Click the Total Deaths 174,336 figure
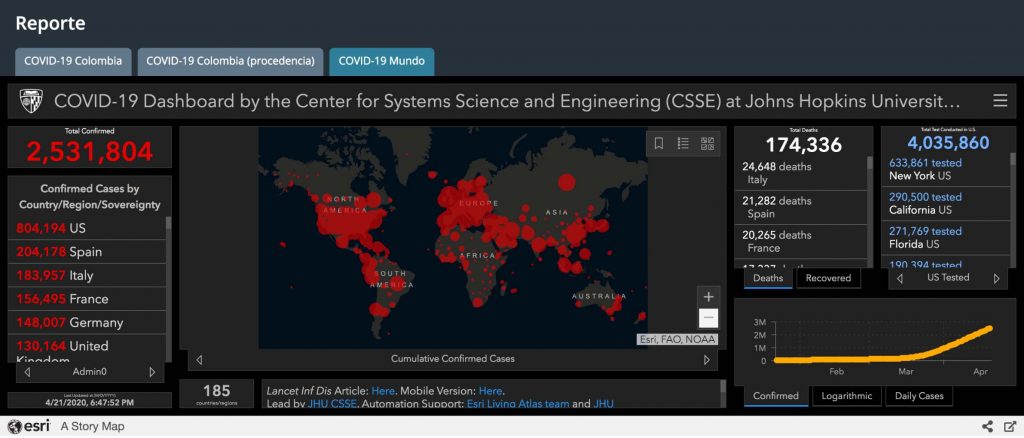Viewport: 1024px width, 438px height. point(803,144)
